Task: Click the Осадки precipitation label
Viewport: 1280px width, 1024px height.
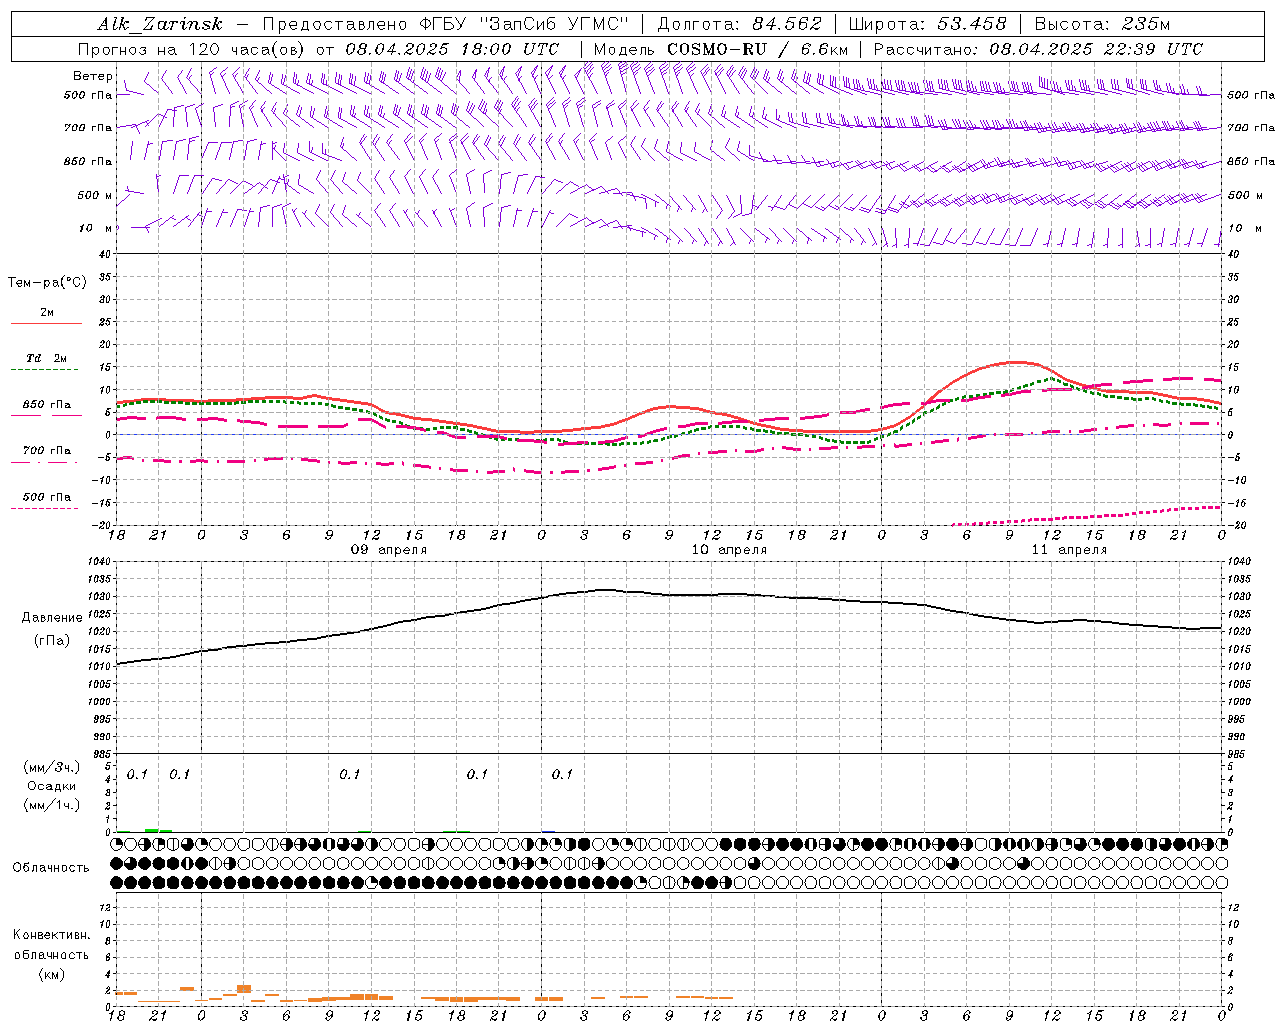Action: pyautogui.click(x=51, y=786)
